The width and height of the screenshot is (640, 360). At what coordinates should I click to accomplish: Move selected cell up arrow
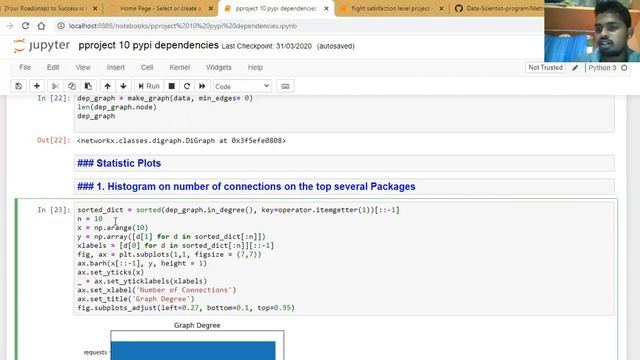[x=107, y=86]
